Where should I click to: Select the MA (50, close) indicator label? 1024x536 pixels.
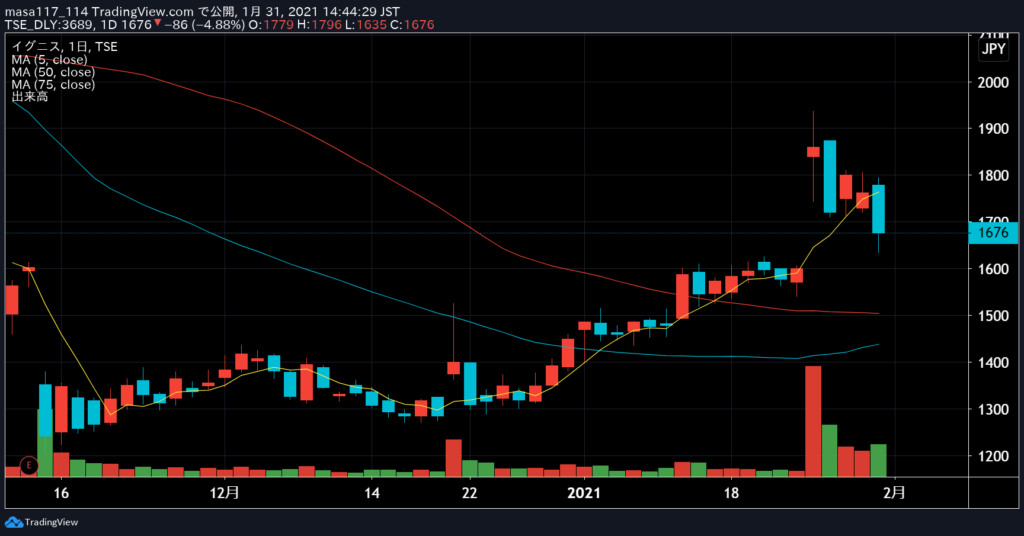pyautogui.click(x=53, y=72)
